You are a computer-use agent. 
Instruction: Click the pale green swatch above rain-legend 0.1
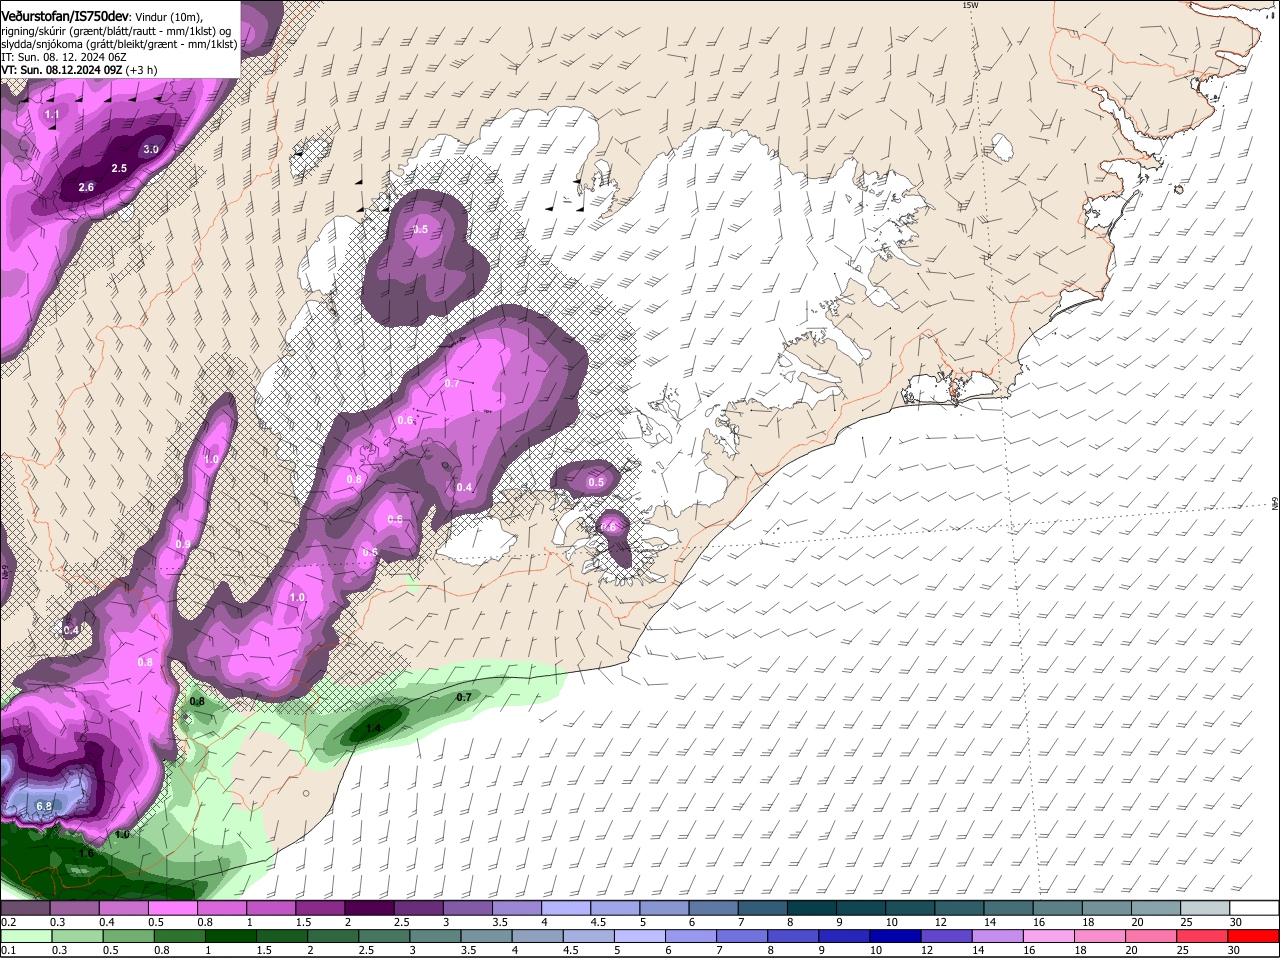(x=24, y=936)
